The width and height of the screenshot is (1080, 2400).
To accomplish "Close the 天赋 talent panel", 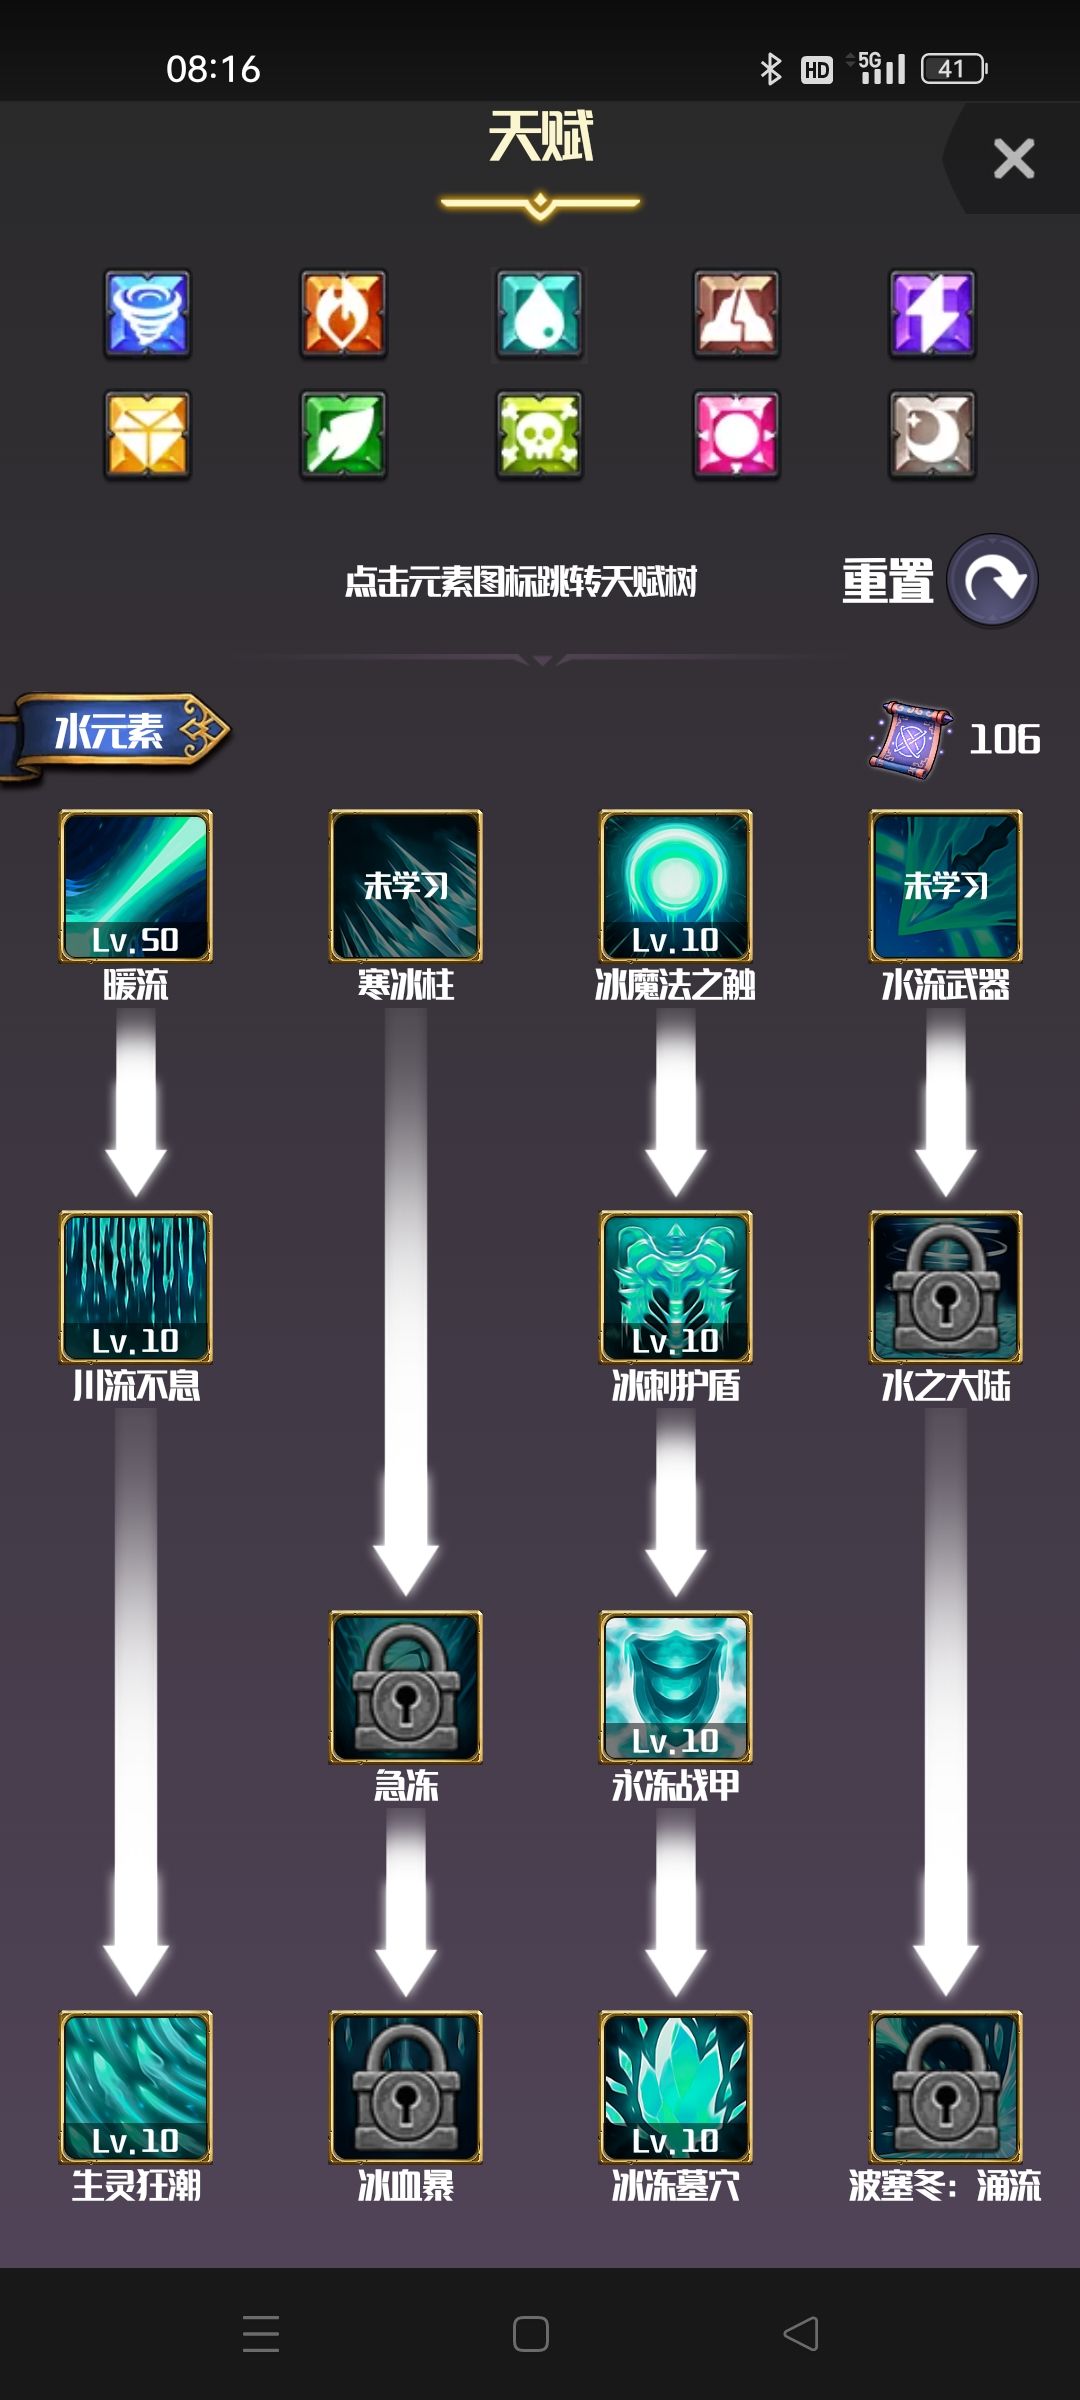I will [x=1013, y=158].
